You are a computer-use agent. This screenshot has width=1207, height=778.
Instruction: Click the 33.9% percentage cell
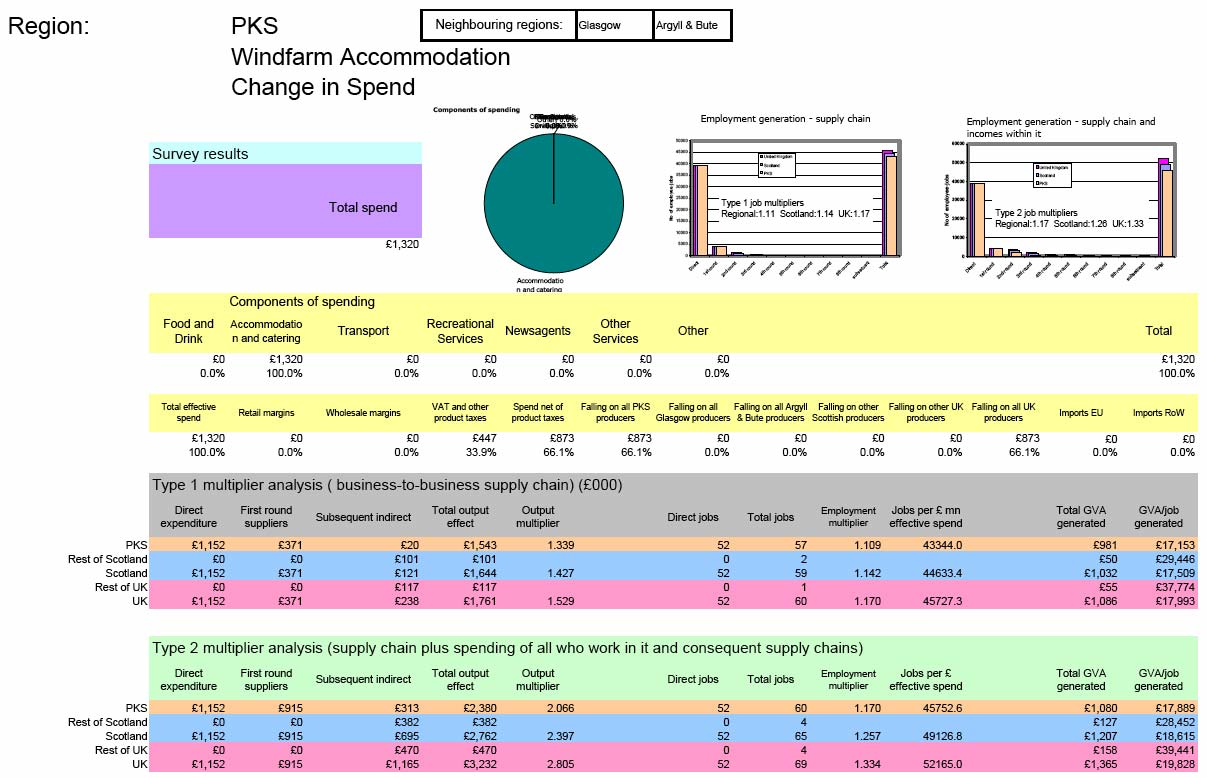tap(479, 452)
